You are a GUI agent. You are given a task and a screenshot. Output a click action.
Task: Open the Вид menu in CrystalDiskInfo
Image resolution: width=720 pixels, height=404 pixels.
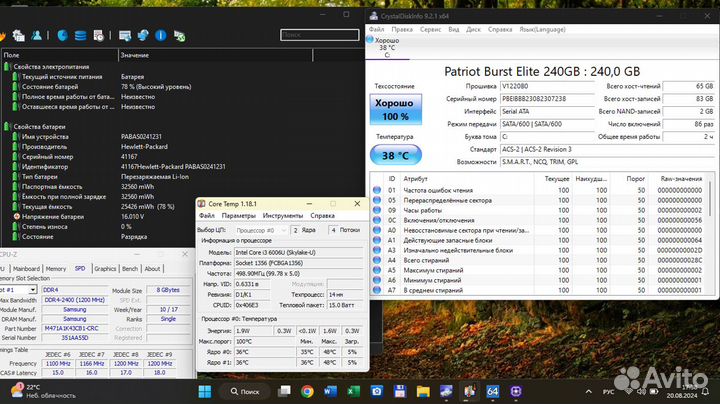pos(454,29)
